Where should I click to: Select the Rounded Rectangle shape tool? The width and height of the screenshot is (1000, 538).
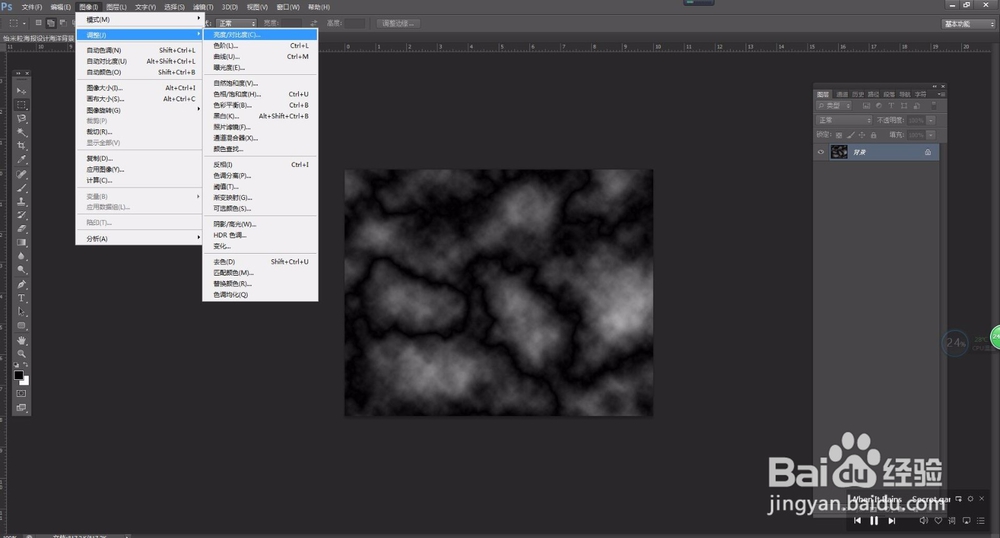tap(21, 326)
